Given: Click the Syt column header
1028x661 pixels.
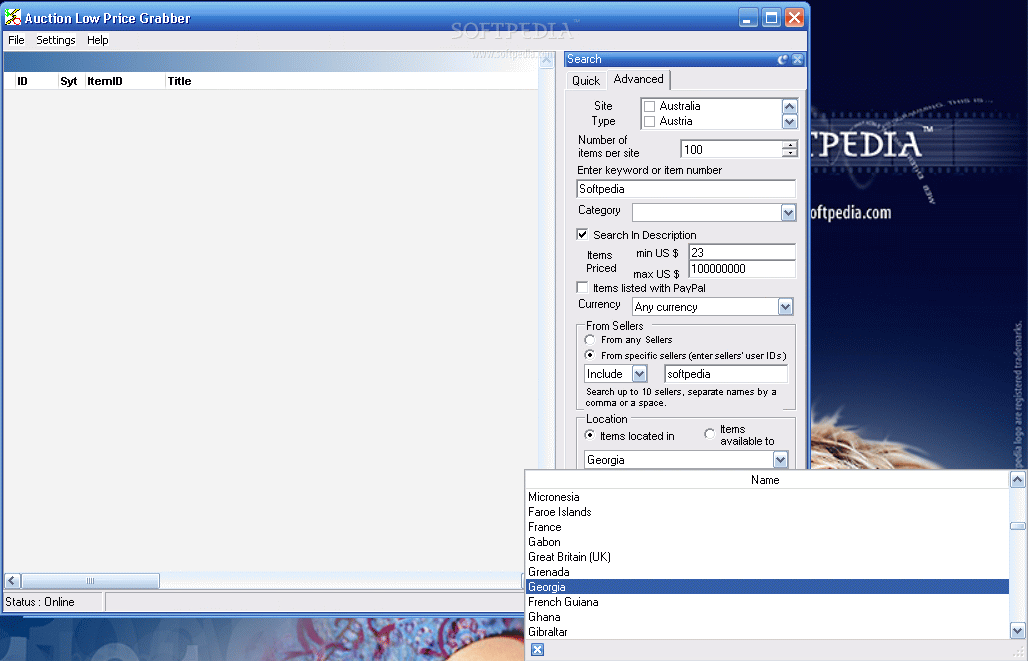Looking at the screenshot, I should pyautogui.click(x=71, y=81).
